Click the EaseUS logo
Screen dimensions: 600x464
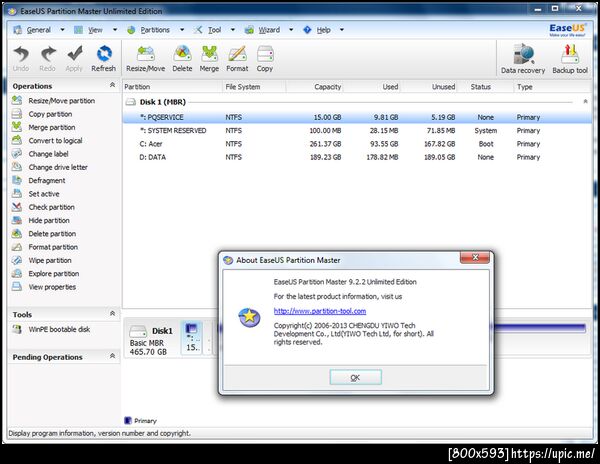567,30
